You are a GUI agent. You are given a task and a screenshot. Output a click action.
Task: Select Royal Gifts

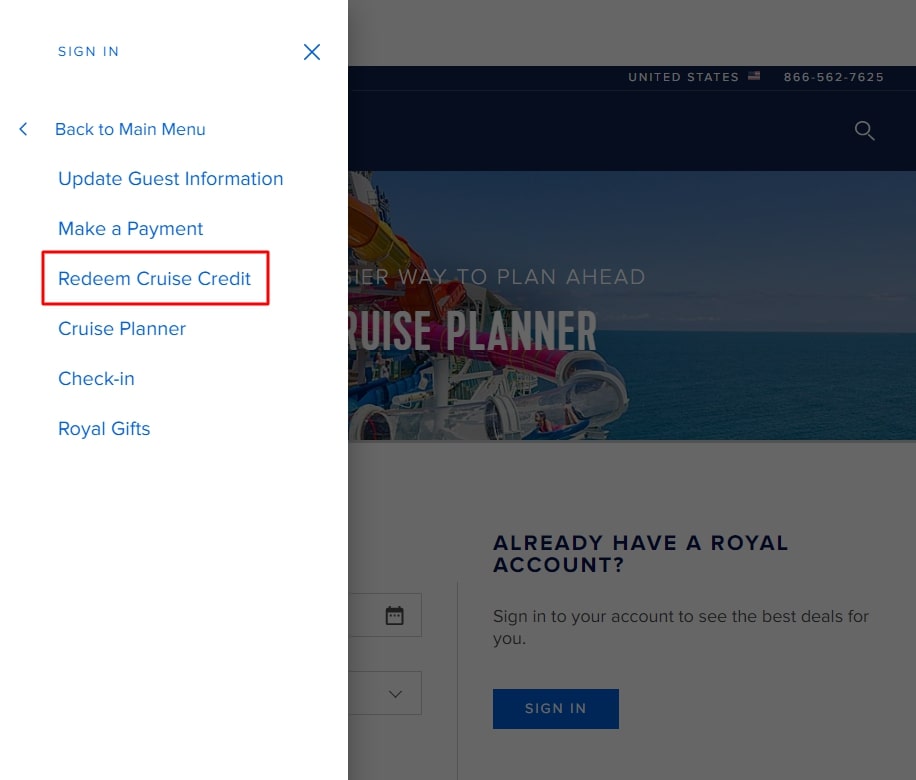[x=104, y=429]
